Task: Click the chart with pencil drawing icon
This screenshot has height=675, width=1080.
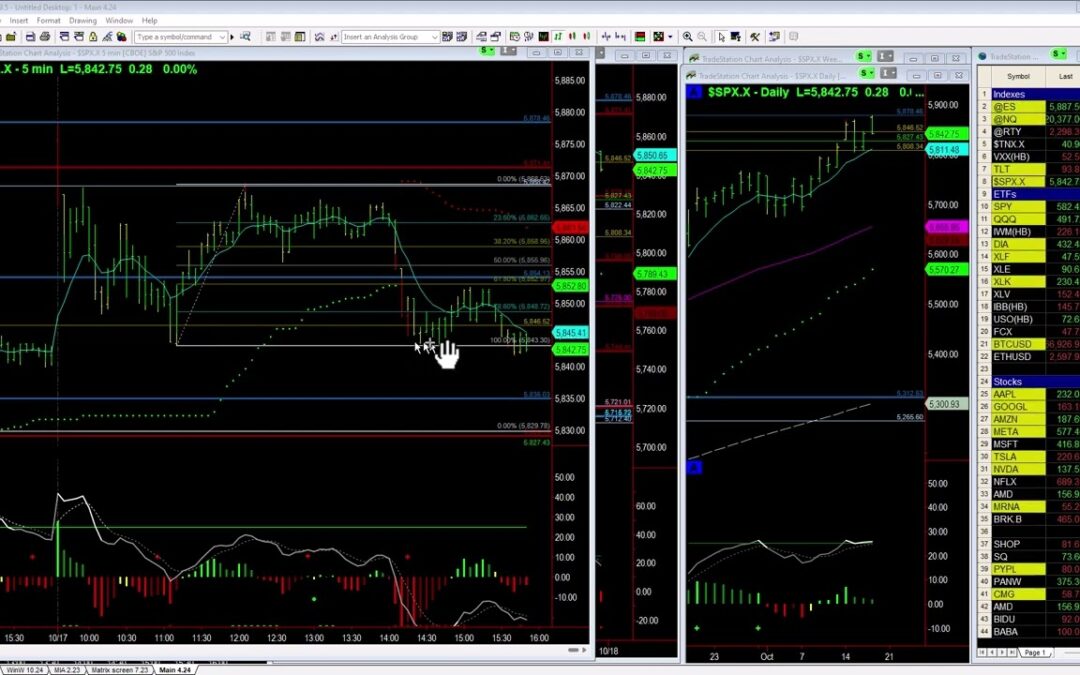Action: point(107,37)
